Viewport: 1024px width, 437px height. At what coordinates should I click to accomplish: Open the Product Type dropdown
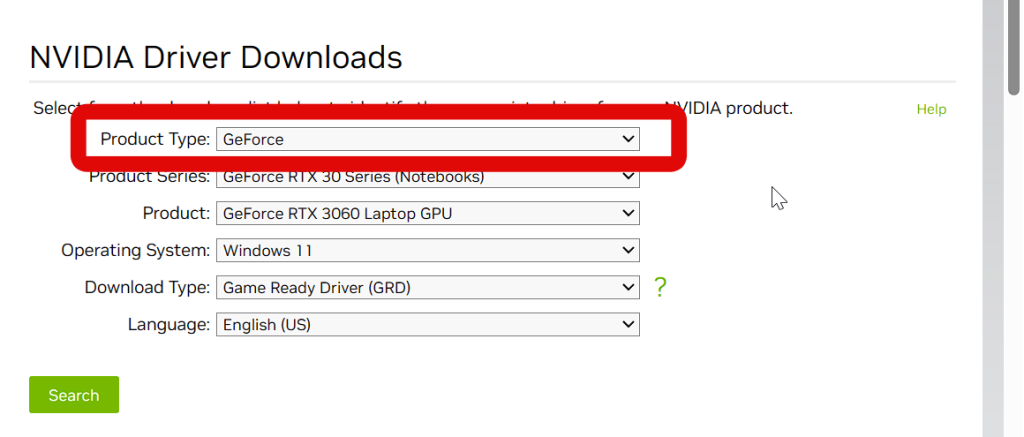(428, 140)
